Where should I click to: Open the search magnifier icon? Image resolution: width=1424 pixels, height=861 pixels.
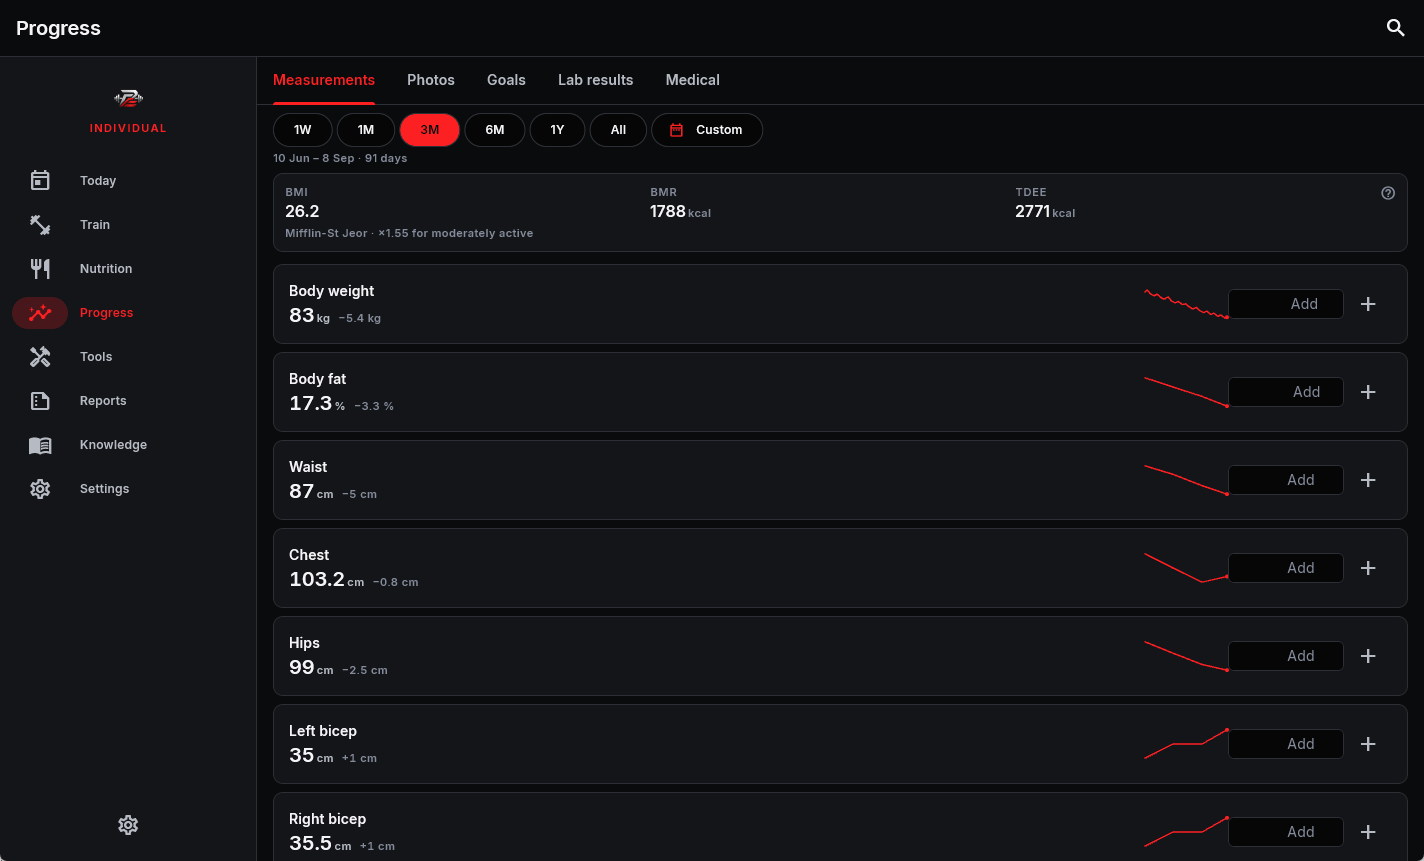click(1396, 28)
